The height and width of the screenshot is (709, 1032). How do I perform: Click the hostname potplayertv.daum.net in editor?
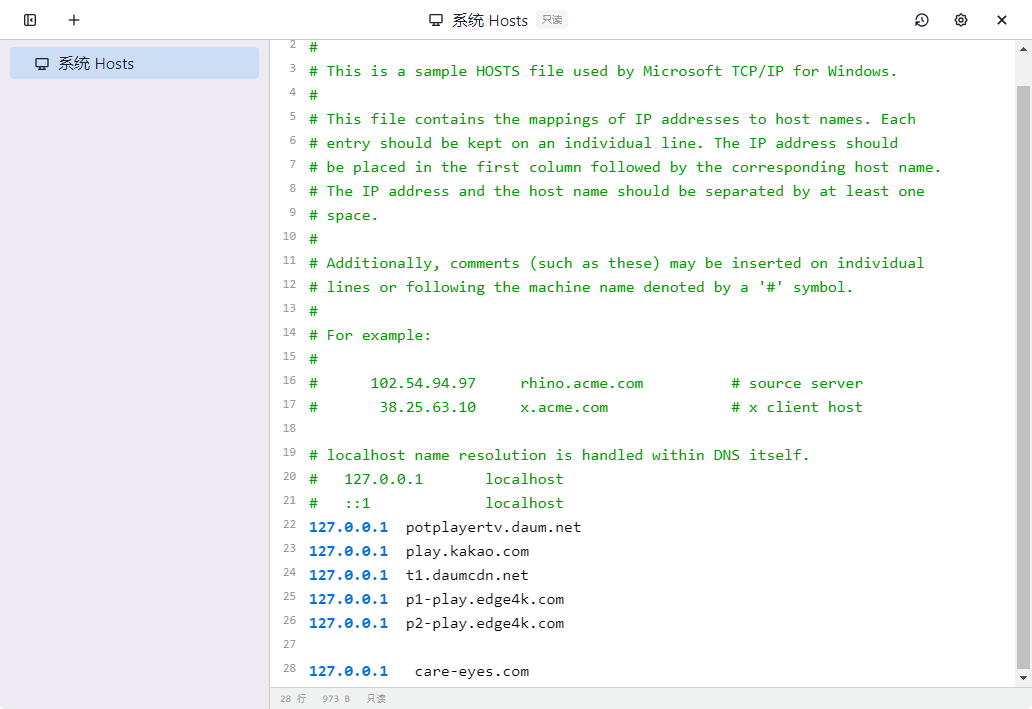(493, 527)
